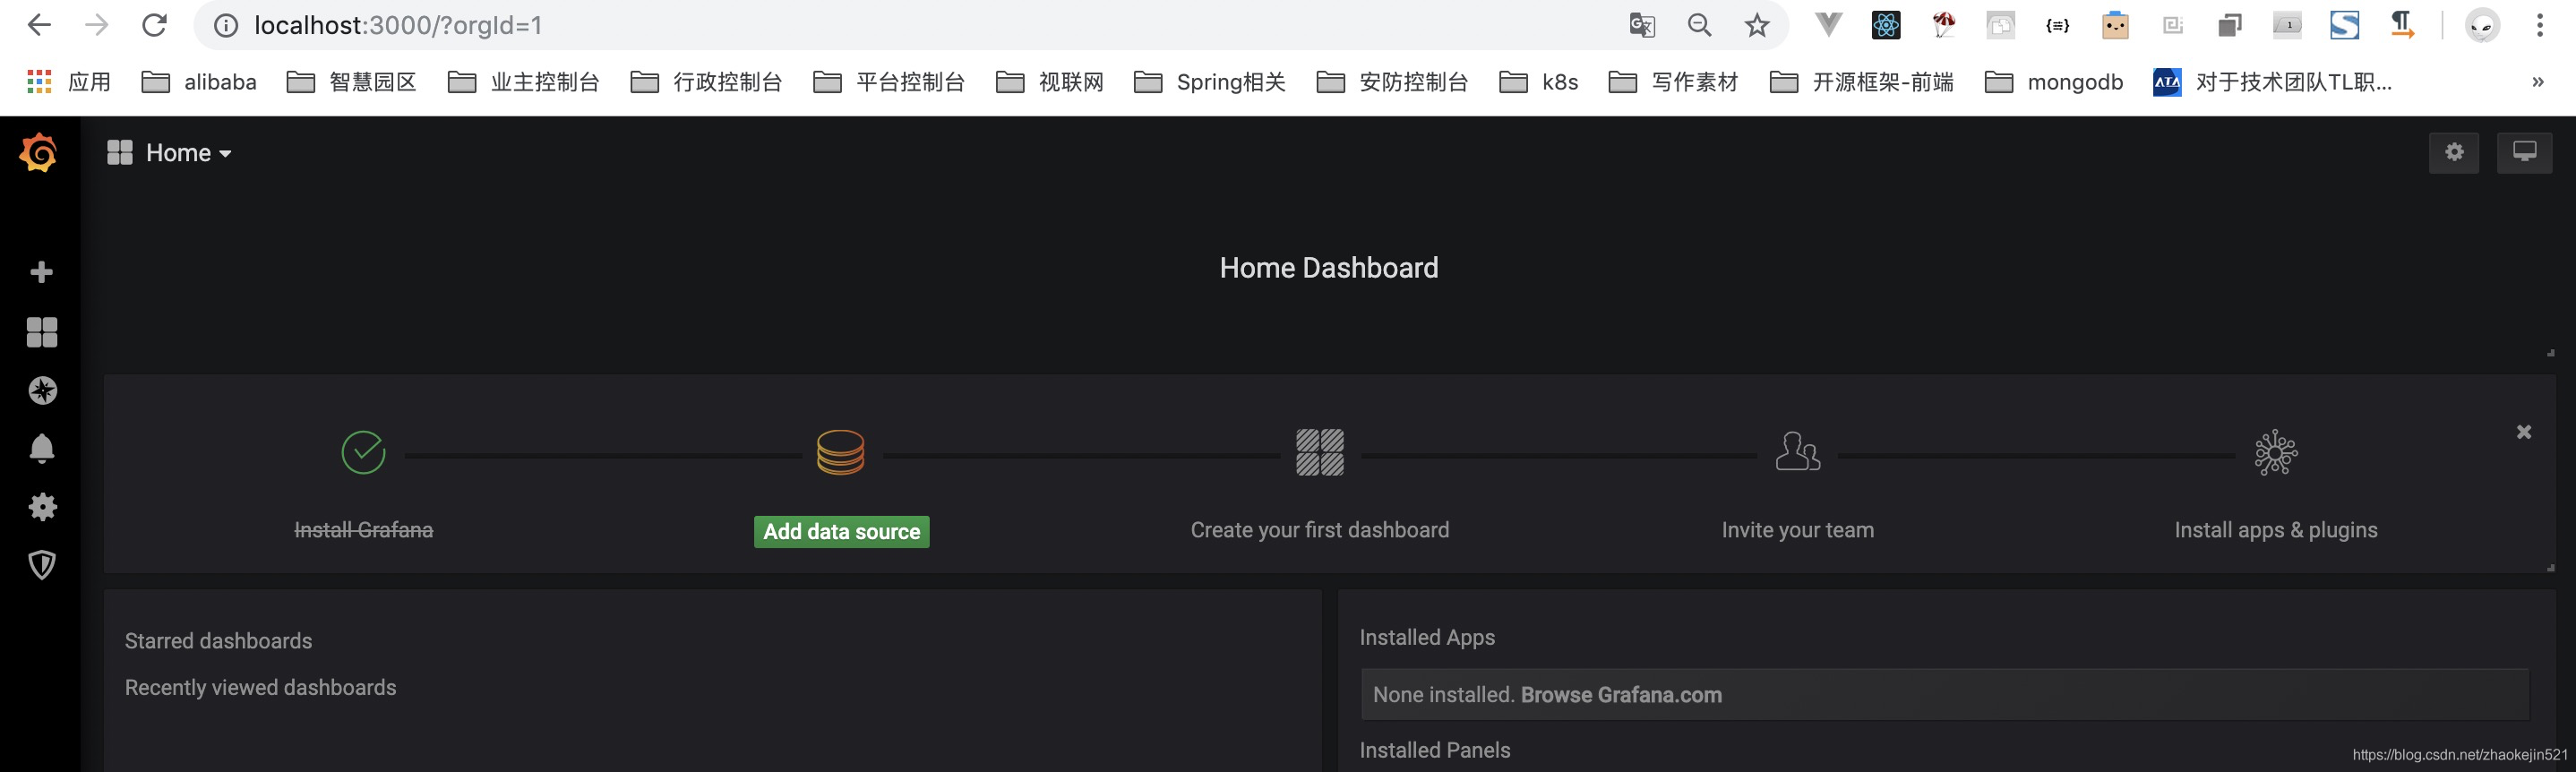
Task: Click the green checkmark Install Grafana icon
Action: pos(363,452)
